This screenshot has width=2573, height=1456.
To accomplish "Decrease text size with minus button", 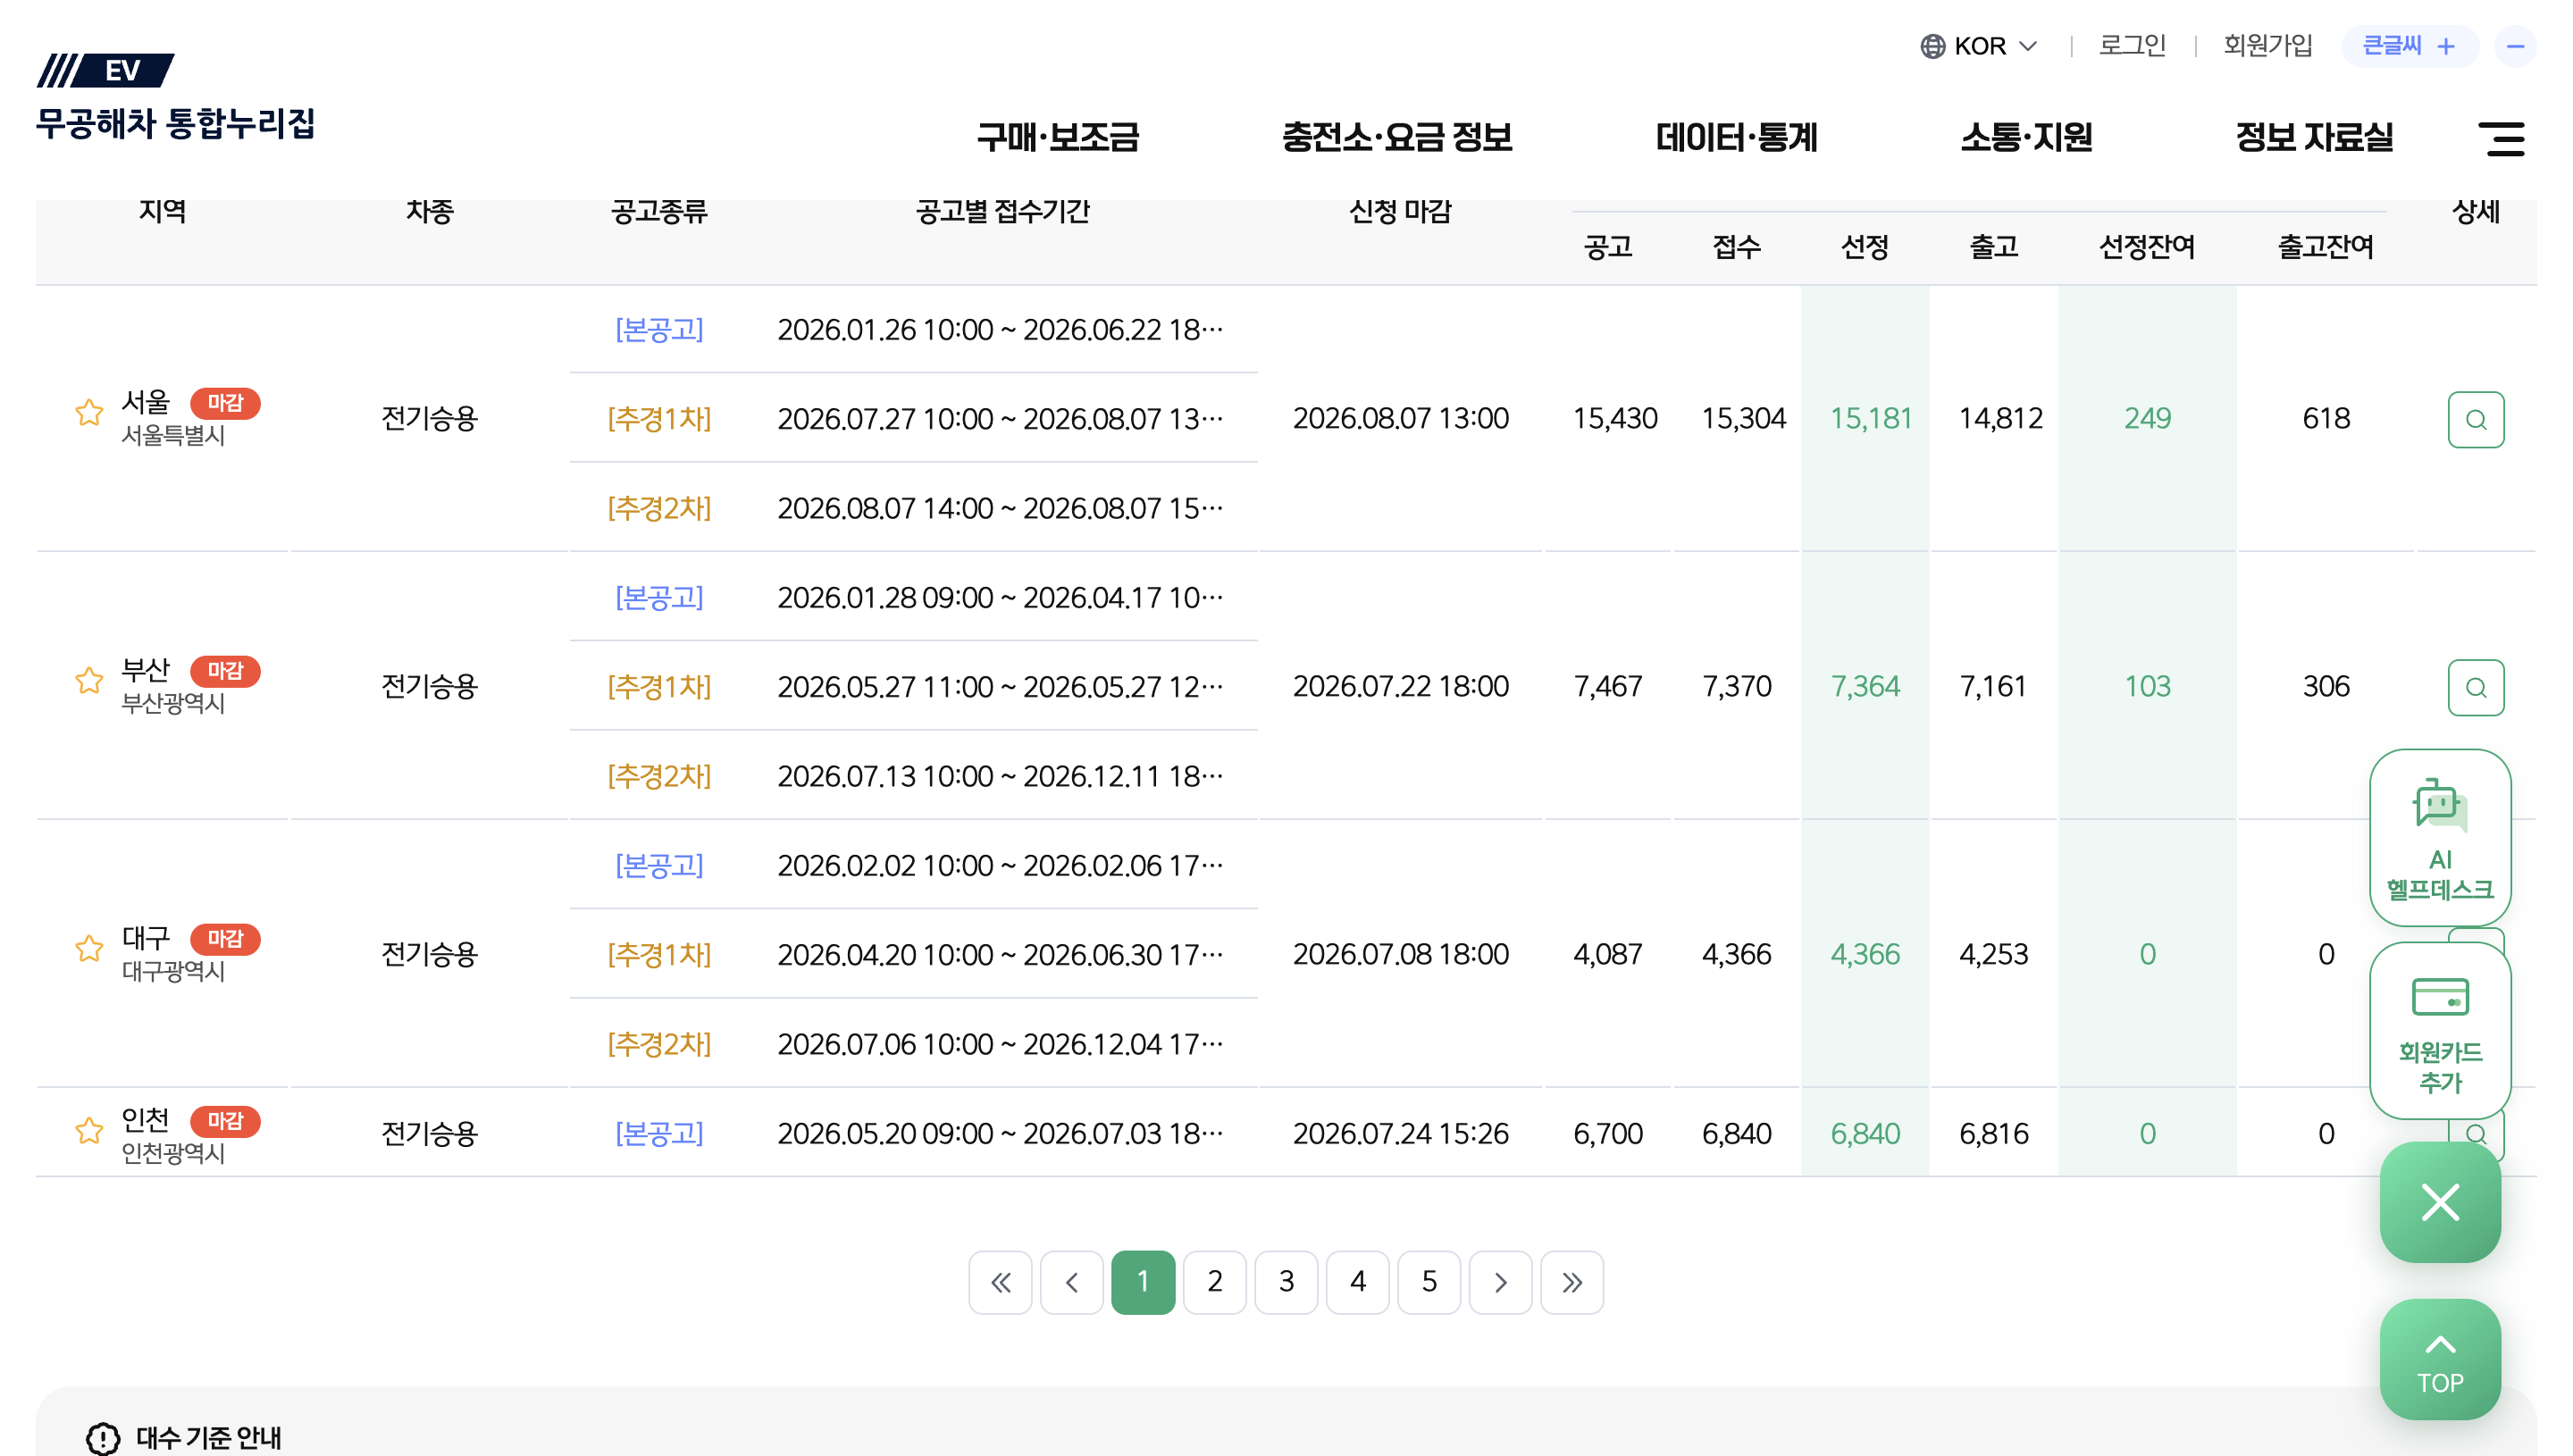I will pyautogui.click(x=2514, y=46).
